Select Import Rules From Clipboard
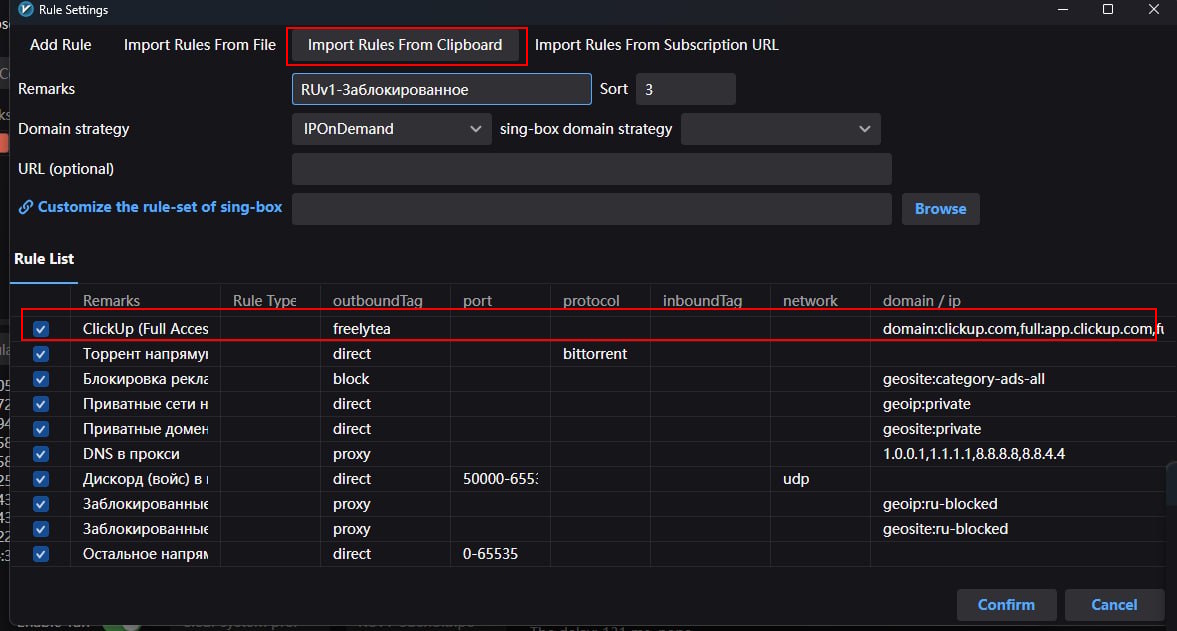 405,45
